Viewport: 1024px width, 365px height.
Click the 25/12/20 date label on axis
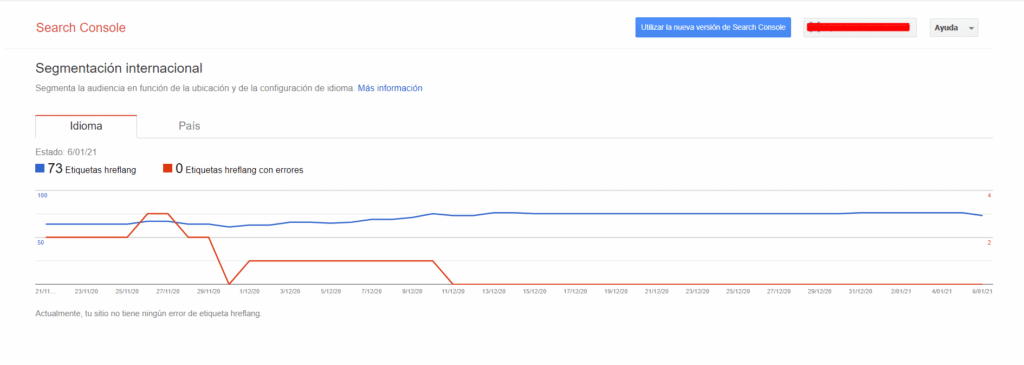739,291
